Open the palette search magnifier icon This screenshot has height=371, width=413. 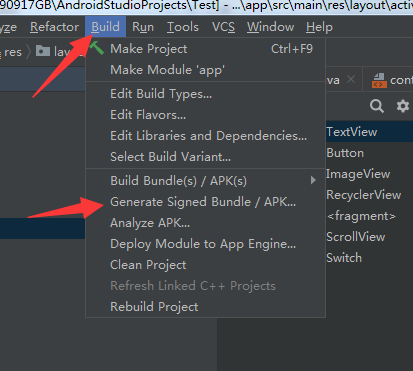tap(377, 106)
